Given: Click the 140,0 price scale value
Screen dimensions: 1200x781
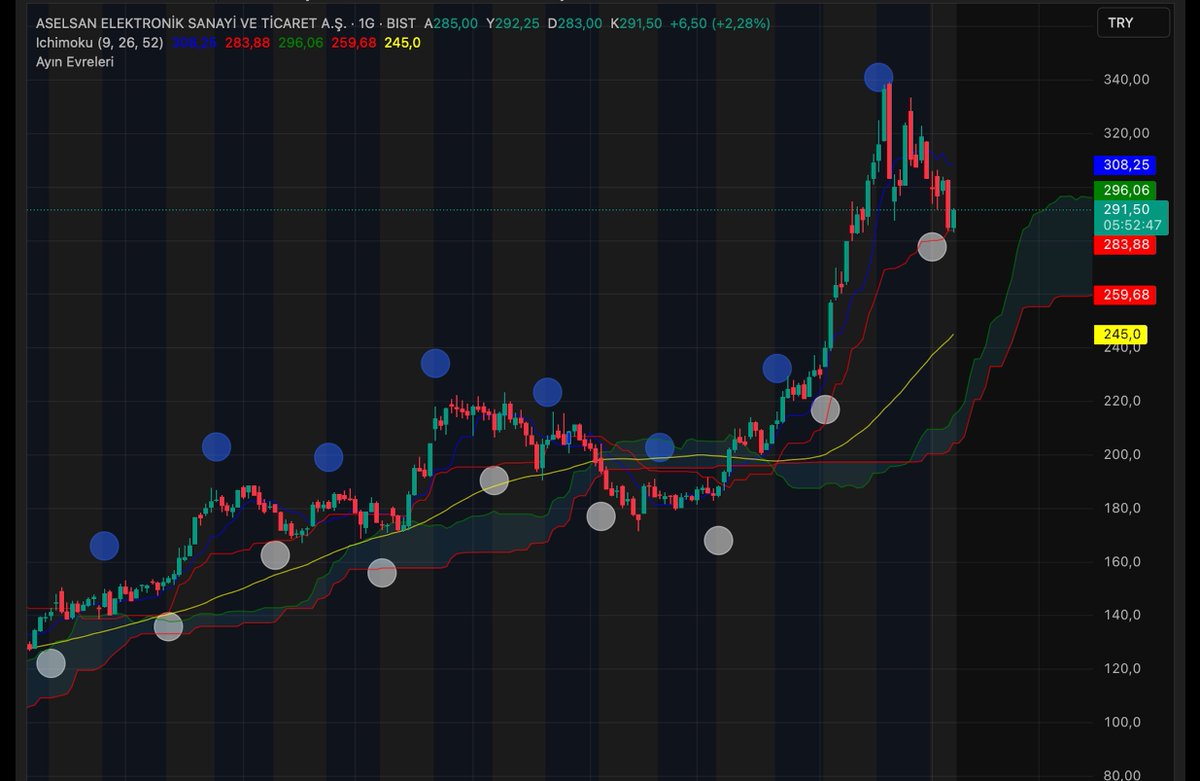Looking at the screenshot, I should [1122, 615].
